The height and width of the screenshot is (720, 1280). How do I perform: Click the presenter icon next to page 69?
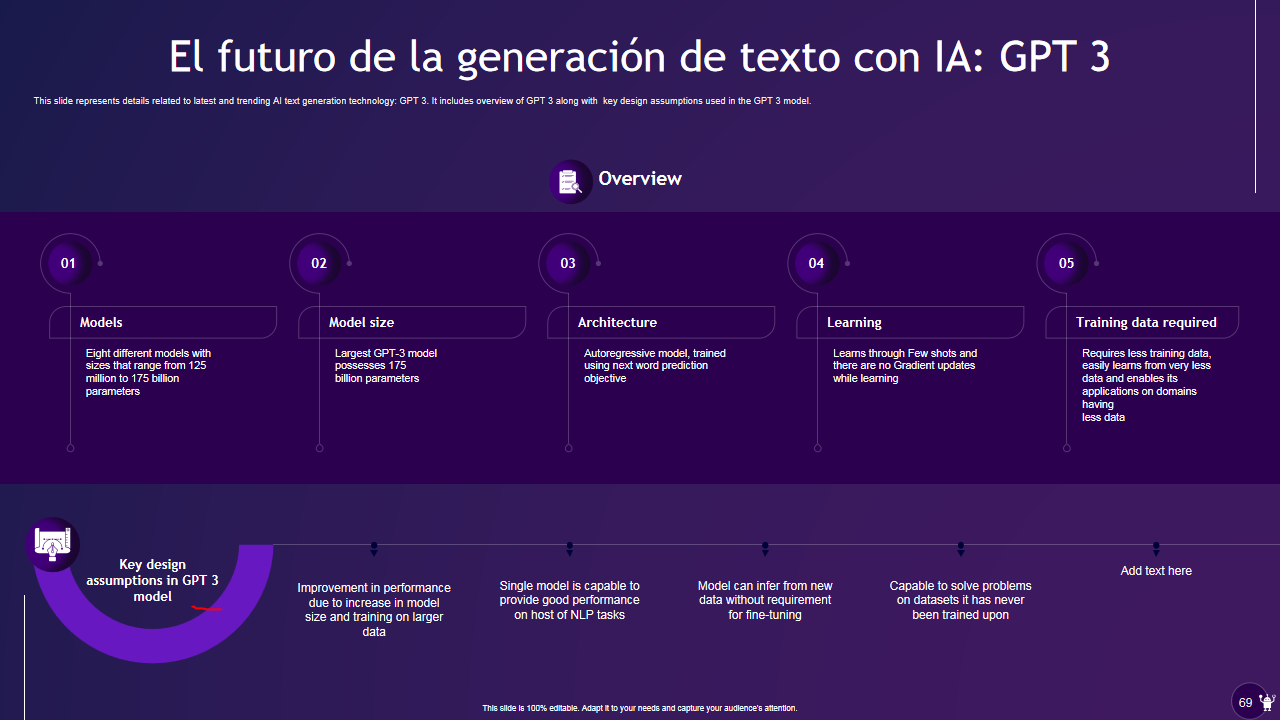(1267, 702)
